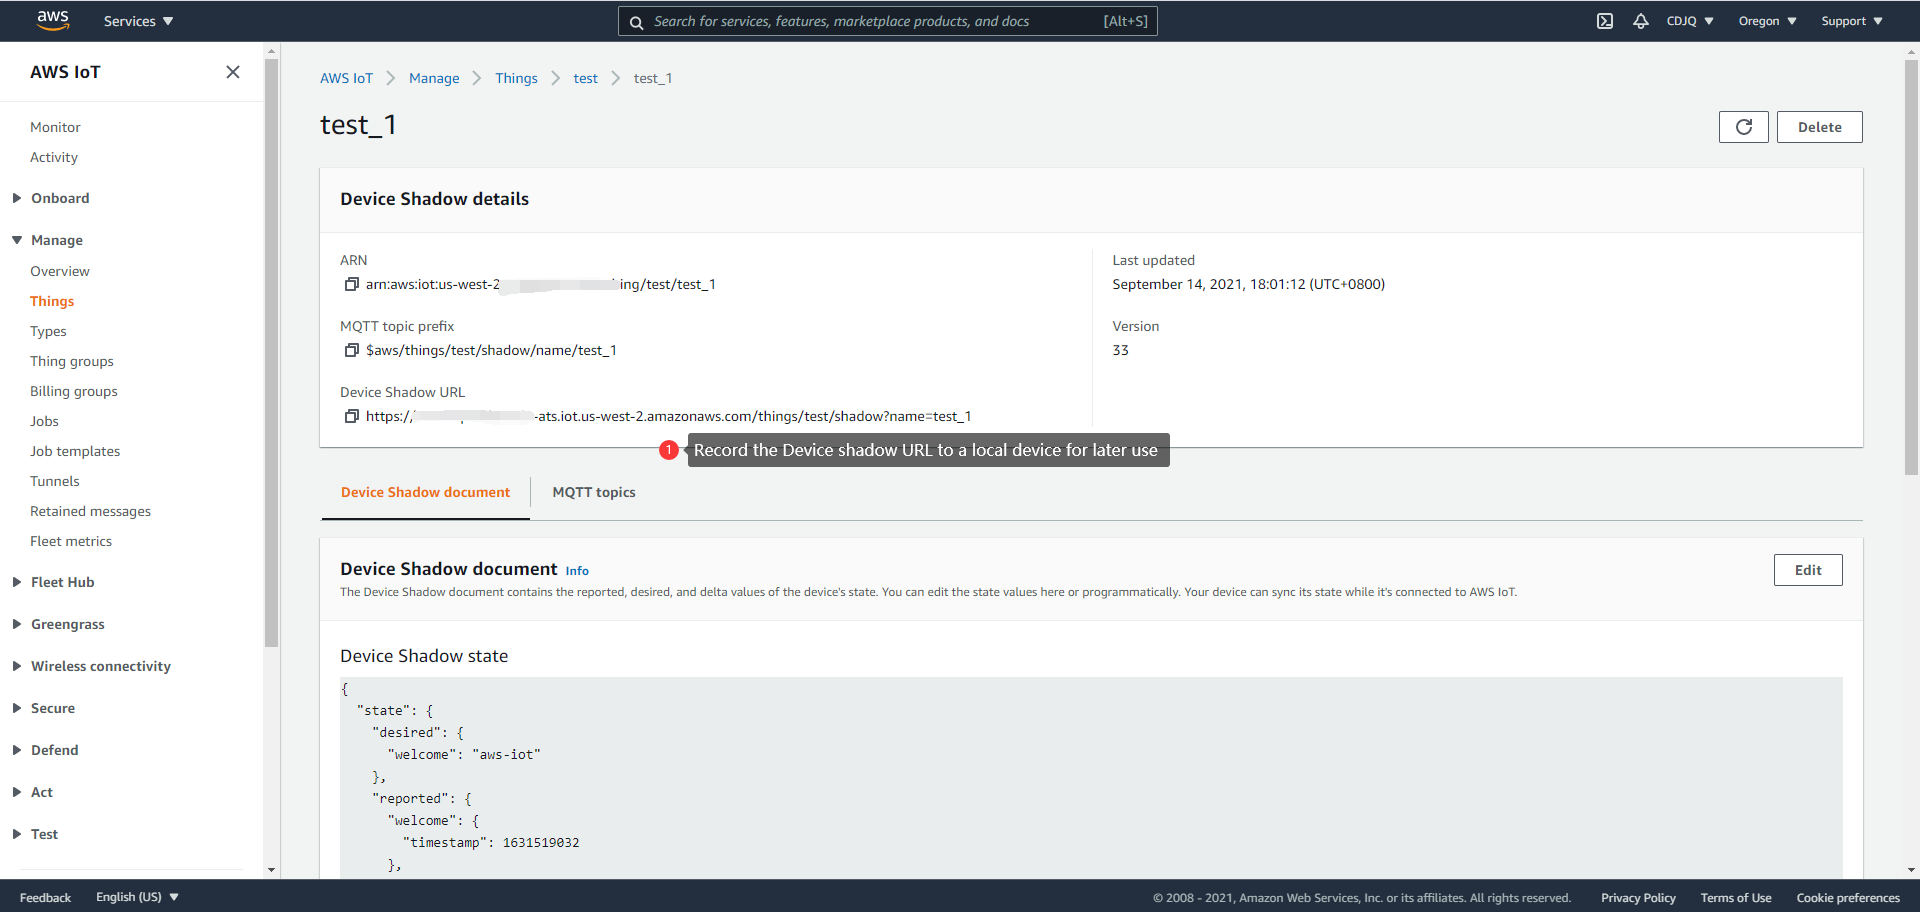This screenshot has width=1920, height=912.
Task: Open the CDJQ account dropdown
Action: tap(1690, 21)
